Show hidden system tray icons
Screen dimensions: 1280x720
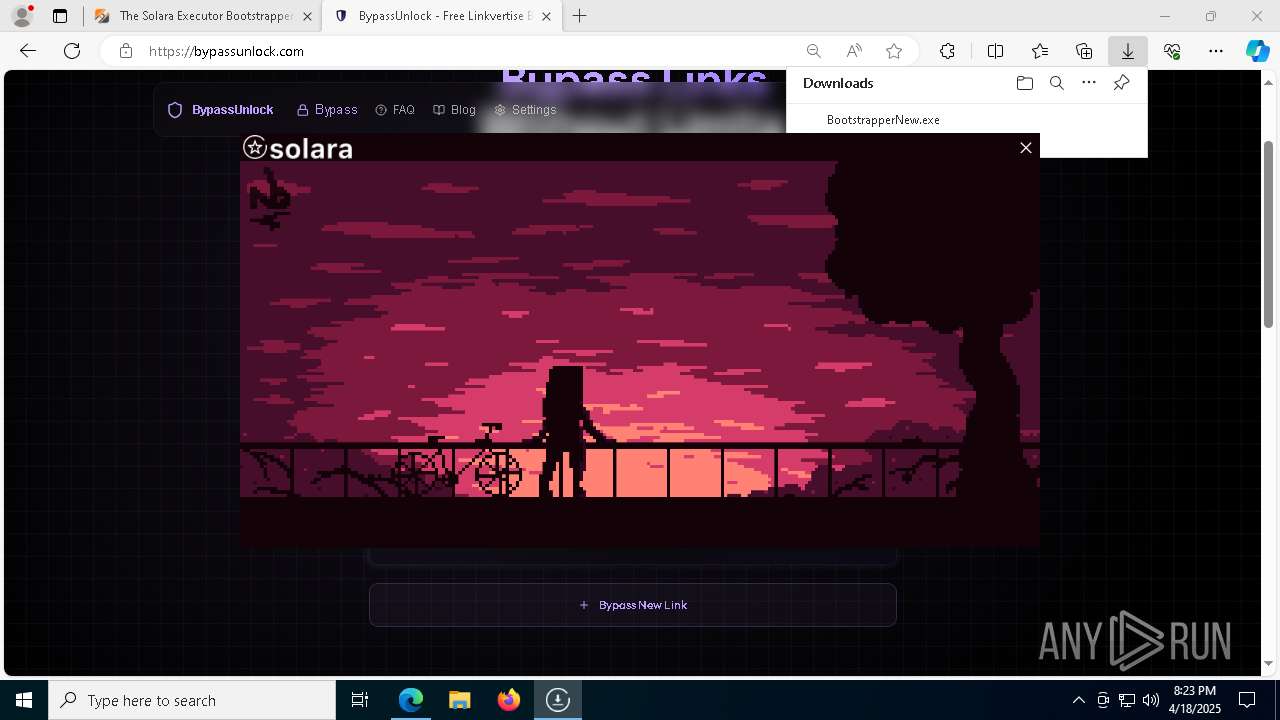point(1078,700)
